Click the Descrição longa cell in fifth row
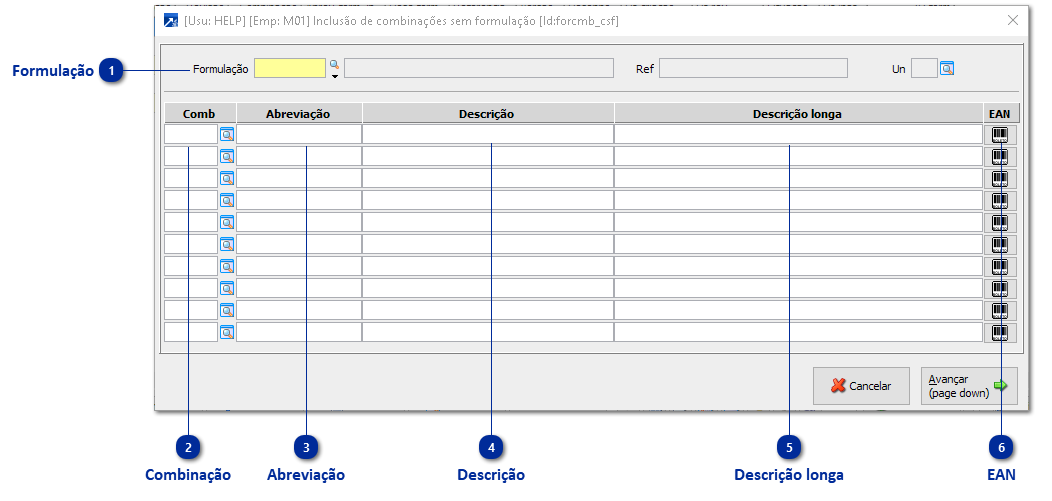Screen dimensions: 1052x501 798,223
